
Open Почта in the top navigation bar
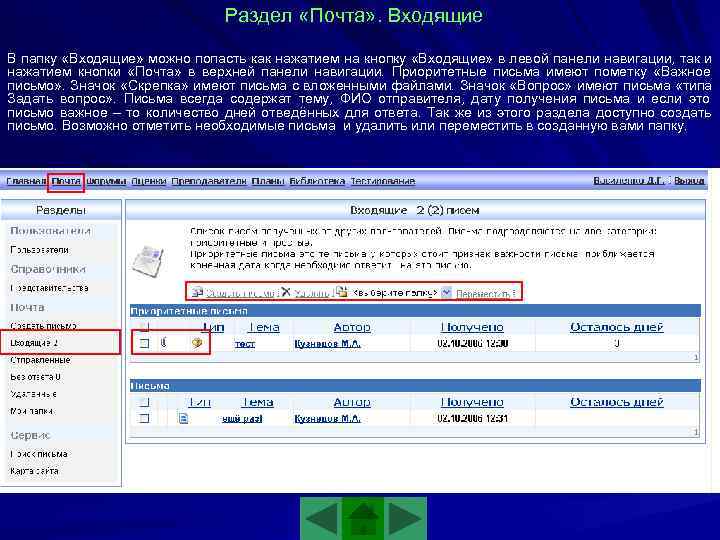66,181
